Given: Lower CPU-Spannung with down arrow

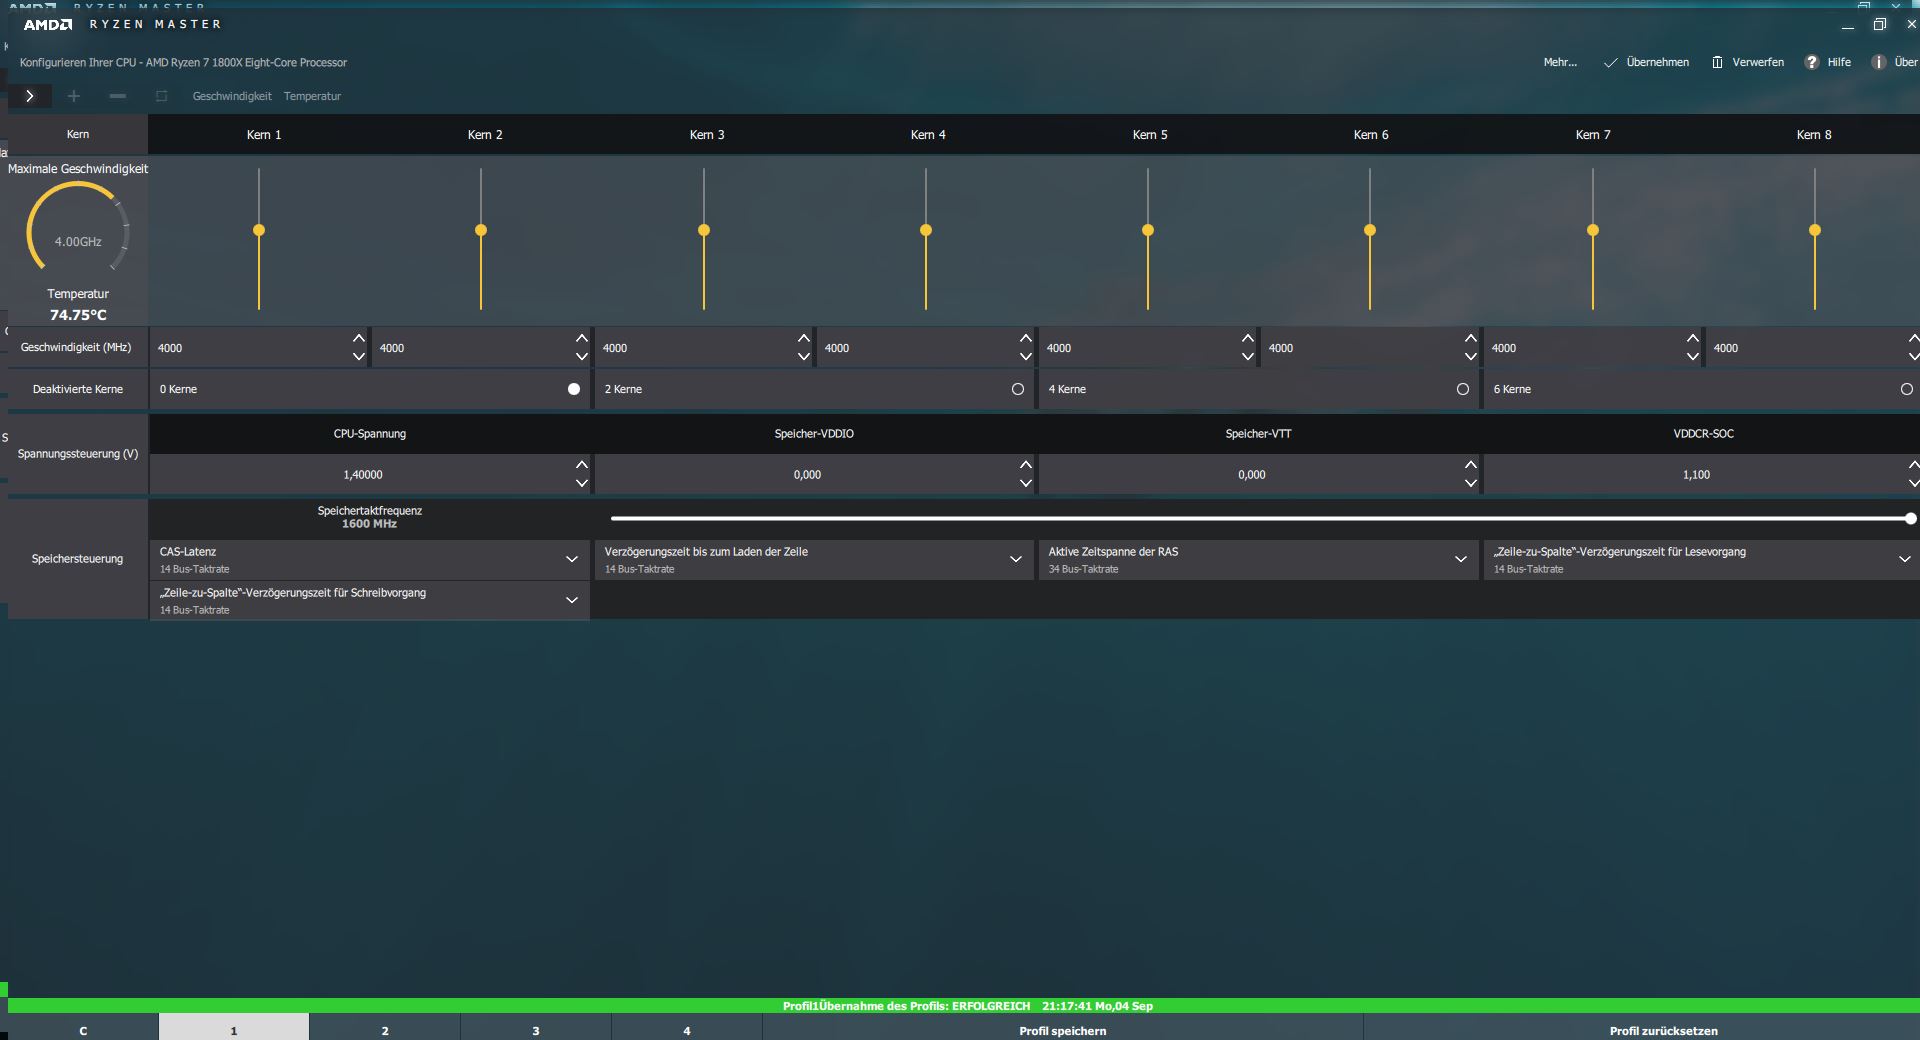Looking at the screenshot, I should click(x=581, y=483).
